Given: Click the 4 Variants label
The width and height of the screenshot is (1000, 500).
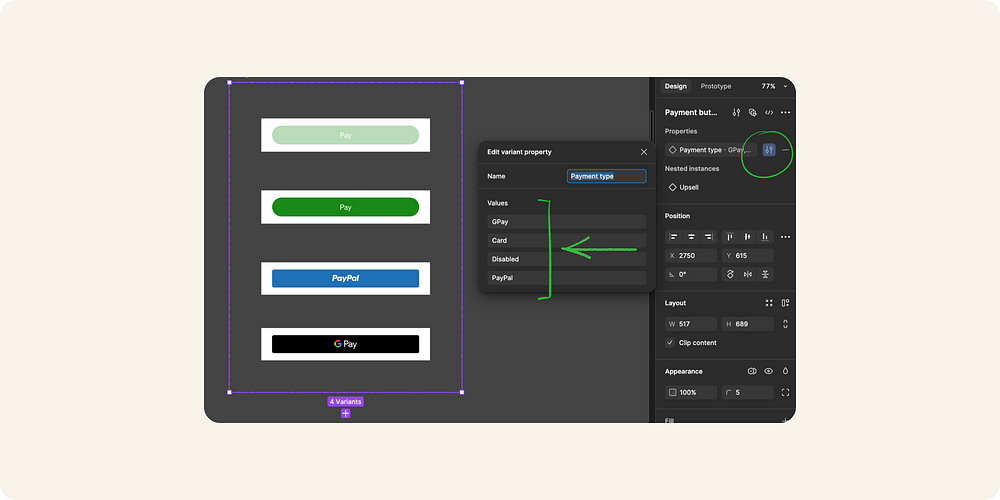Looking at the screenshot, I should (346, 402).
